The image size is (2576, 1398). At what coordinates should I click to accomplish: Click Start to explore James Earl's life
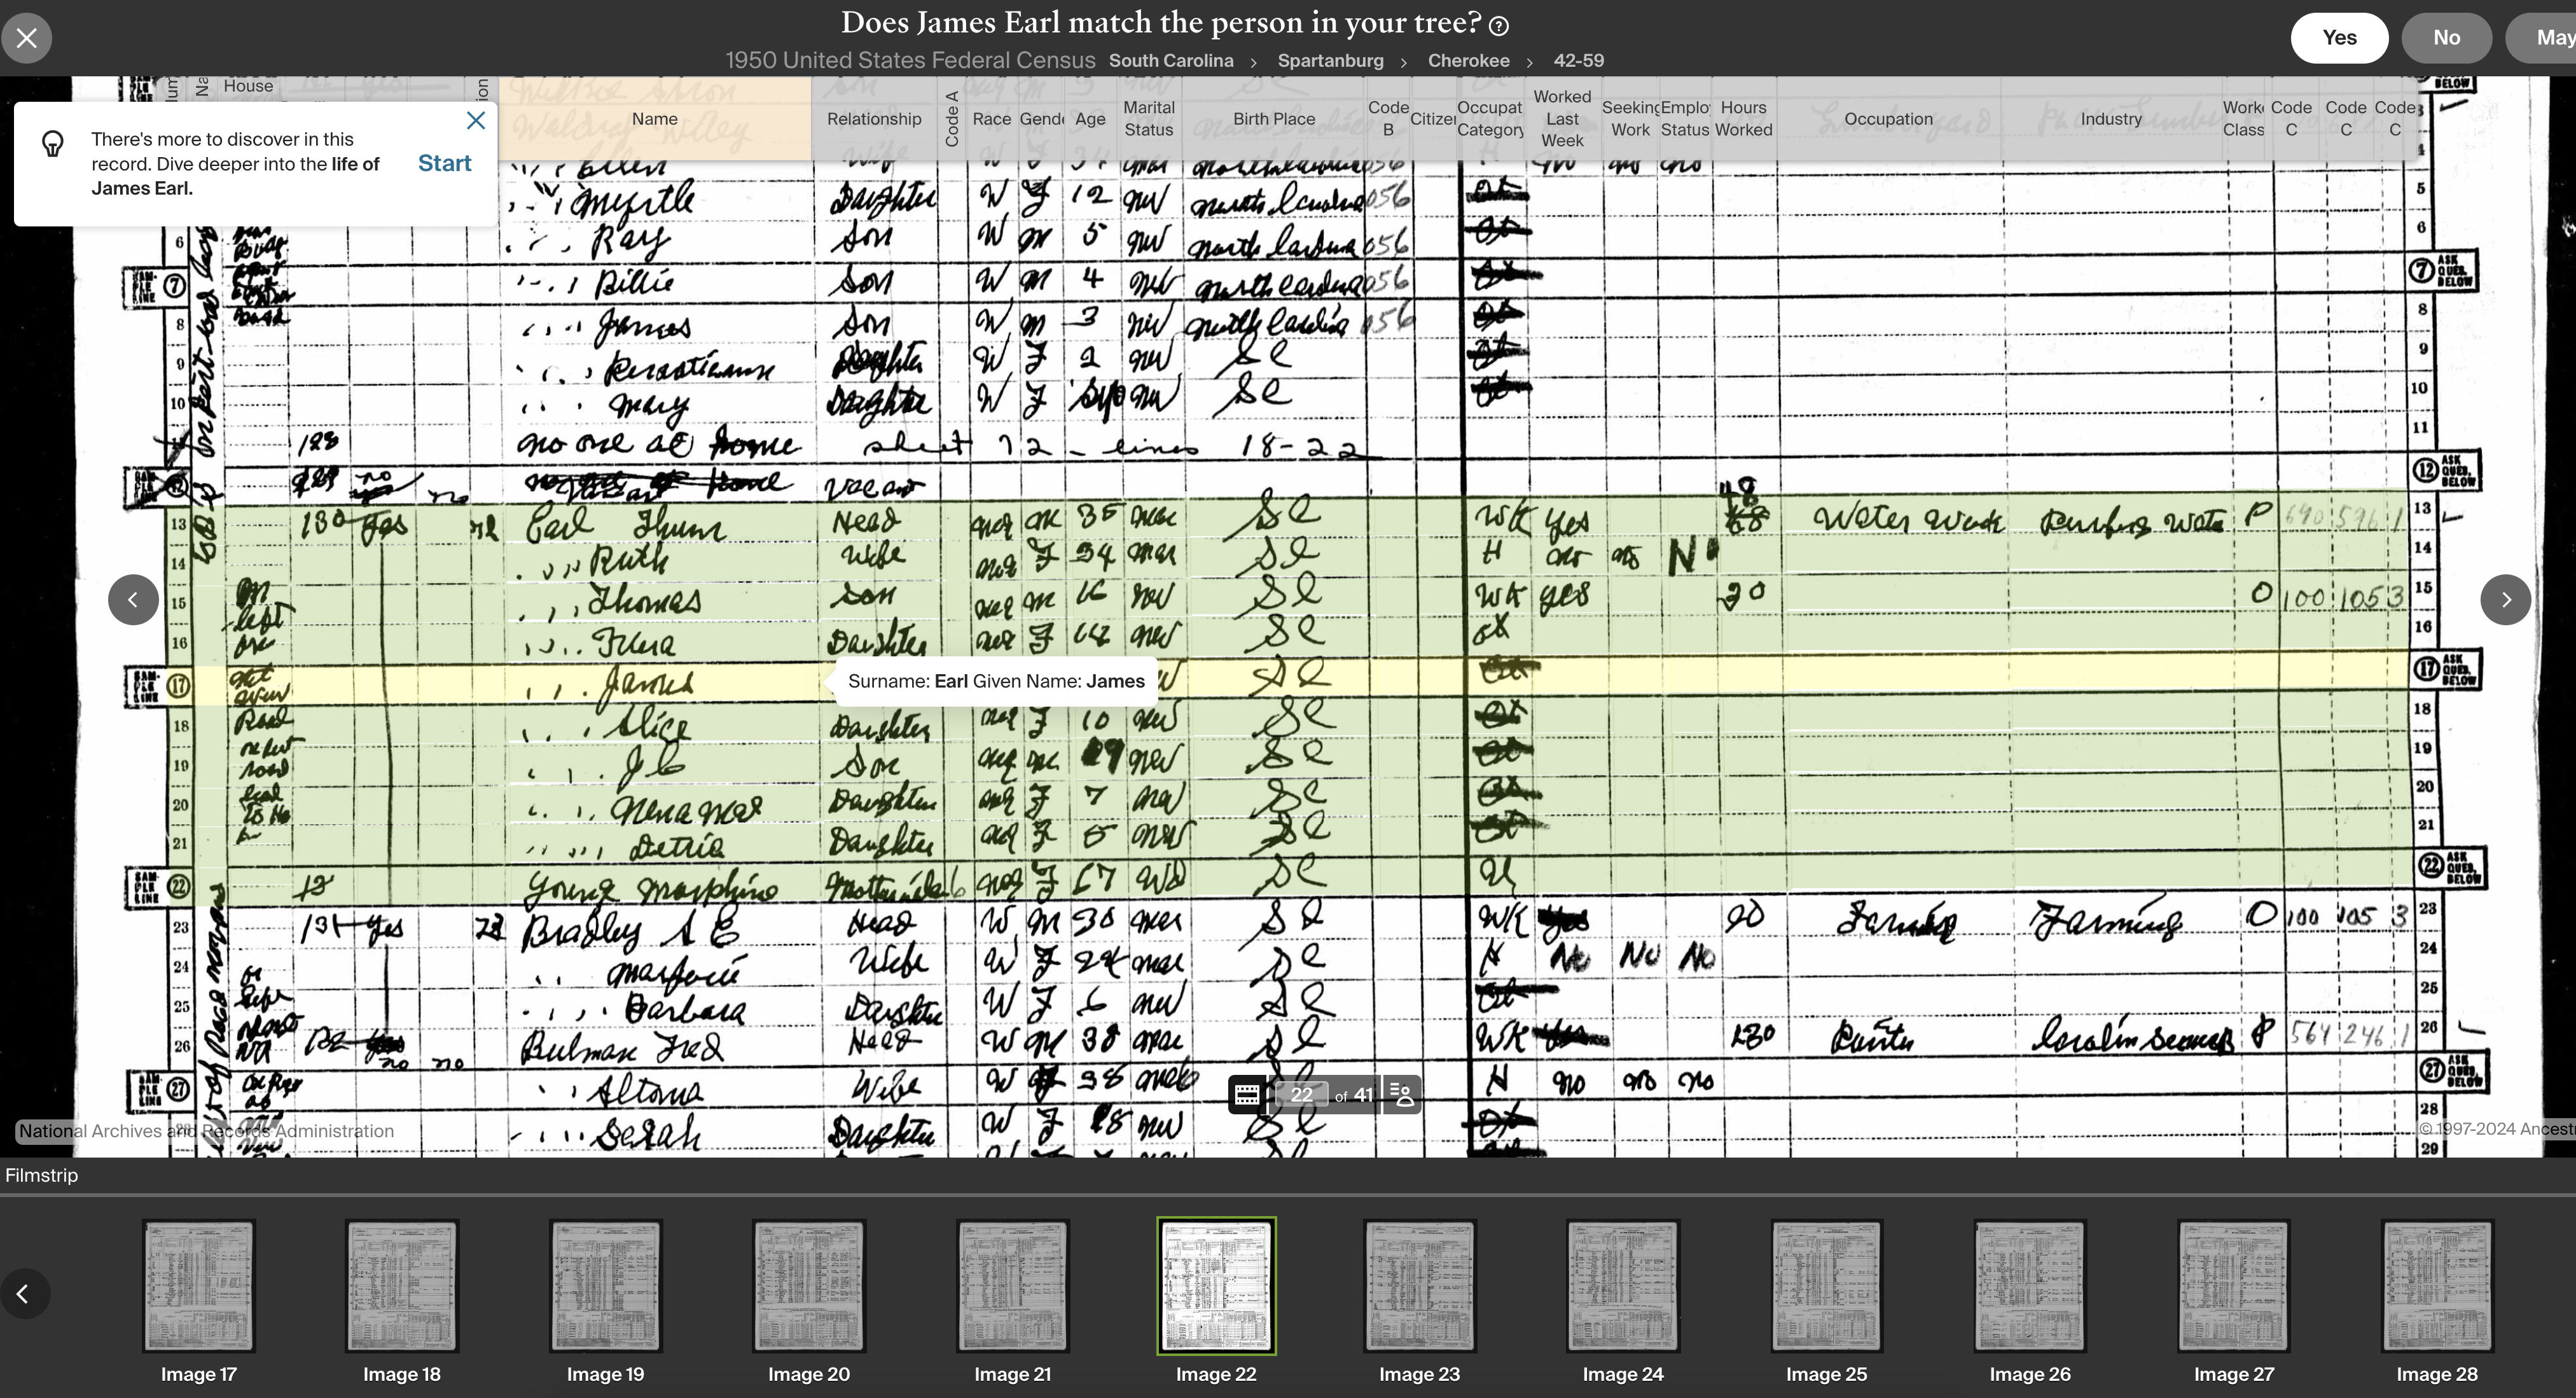(x=444, y=163)
